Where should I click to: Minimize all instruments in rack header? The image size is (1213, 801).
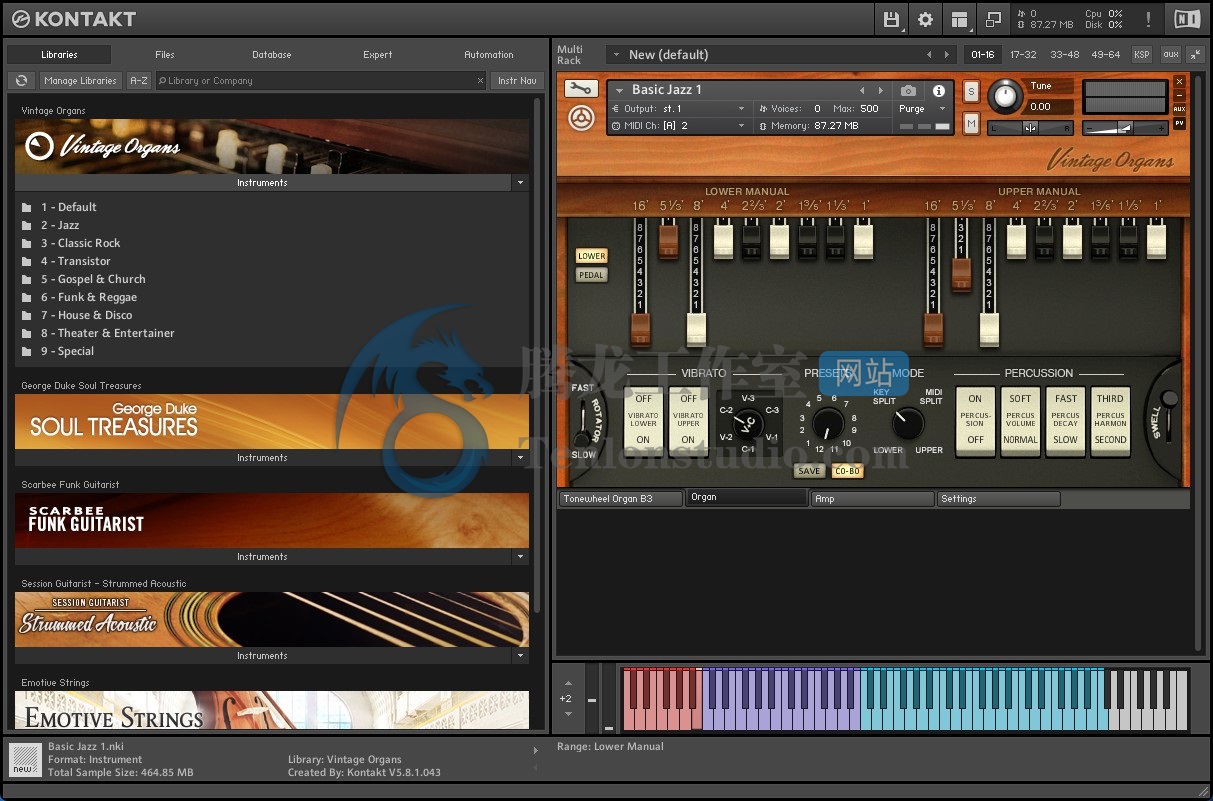pyautogui.click(x=1196, y=54)
